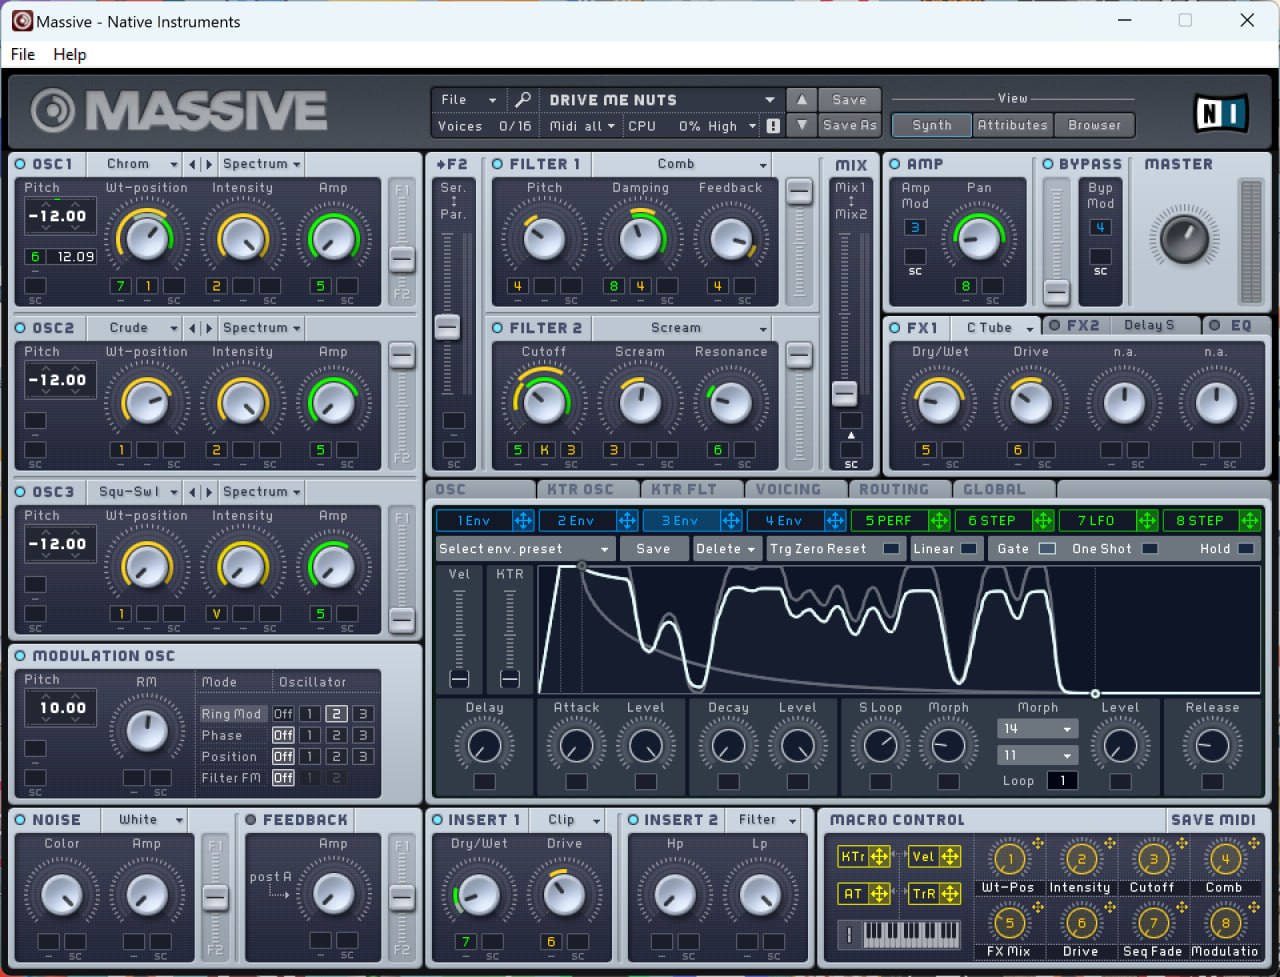Click the Vel envelope slider handle

tap(459, 679)
